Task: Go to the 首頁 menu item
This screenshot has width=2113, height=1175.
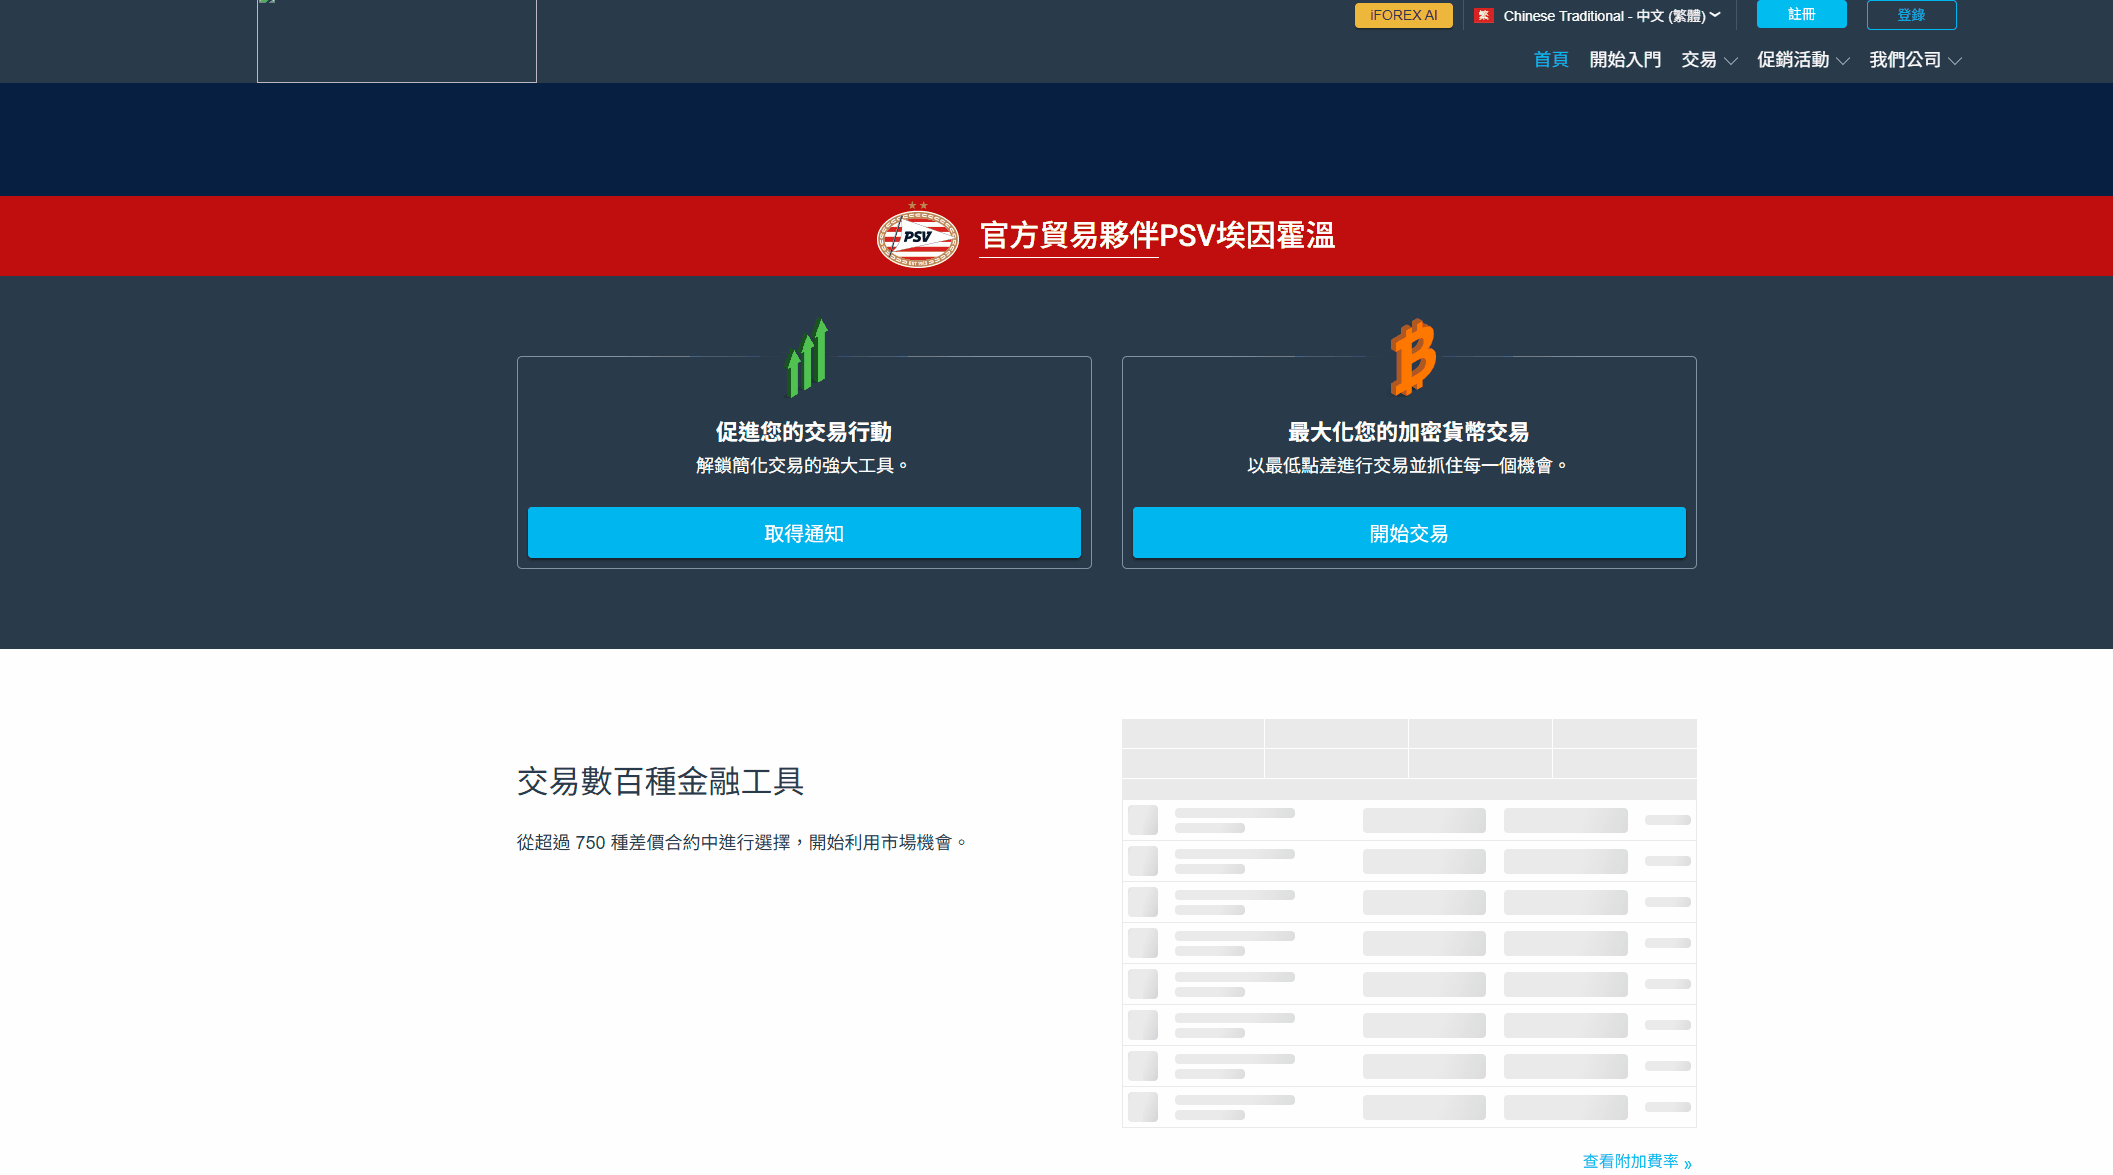Action: (x=1550, y=60)
